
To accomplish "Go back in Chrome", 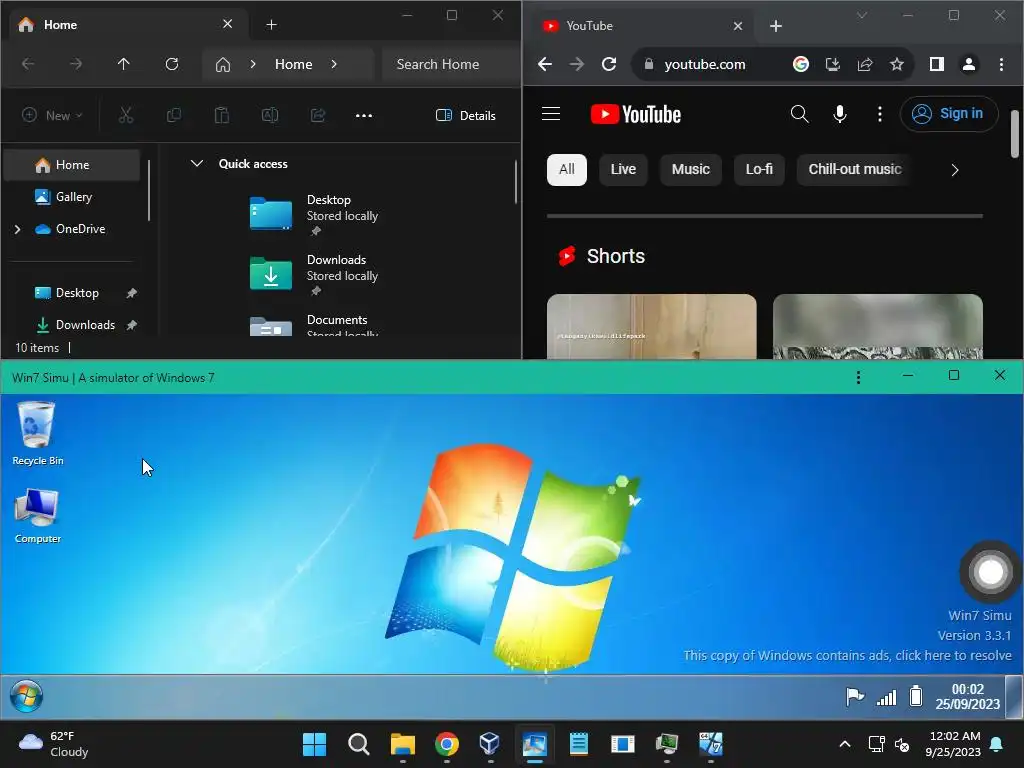I will [x=545, y=64].
